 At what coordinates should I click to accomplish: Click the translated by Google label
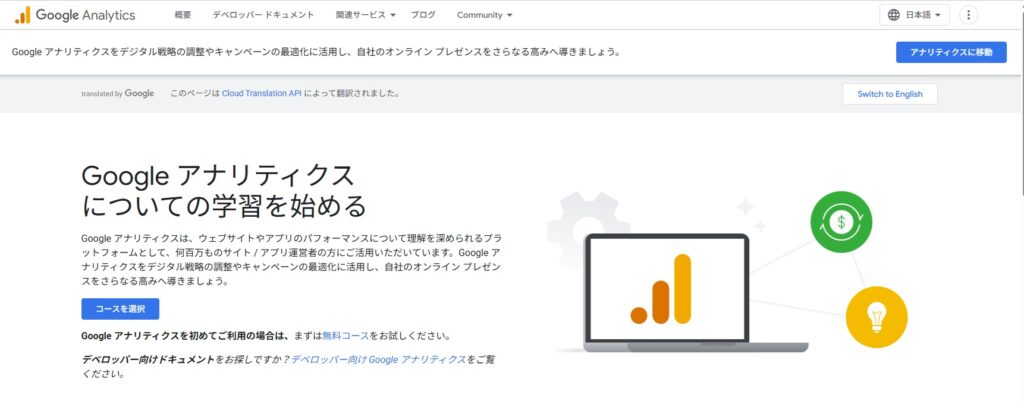pos(118,94)
